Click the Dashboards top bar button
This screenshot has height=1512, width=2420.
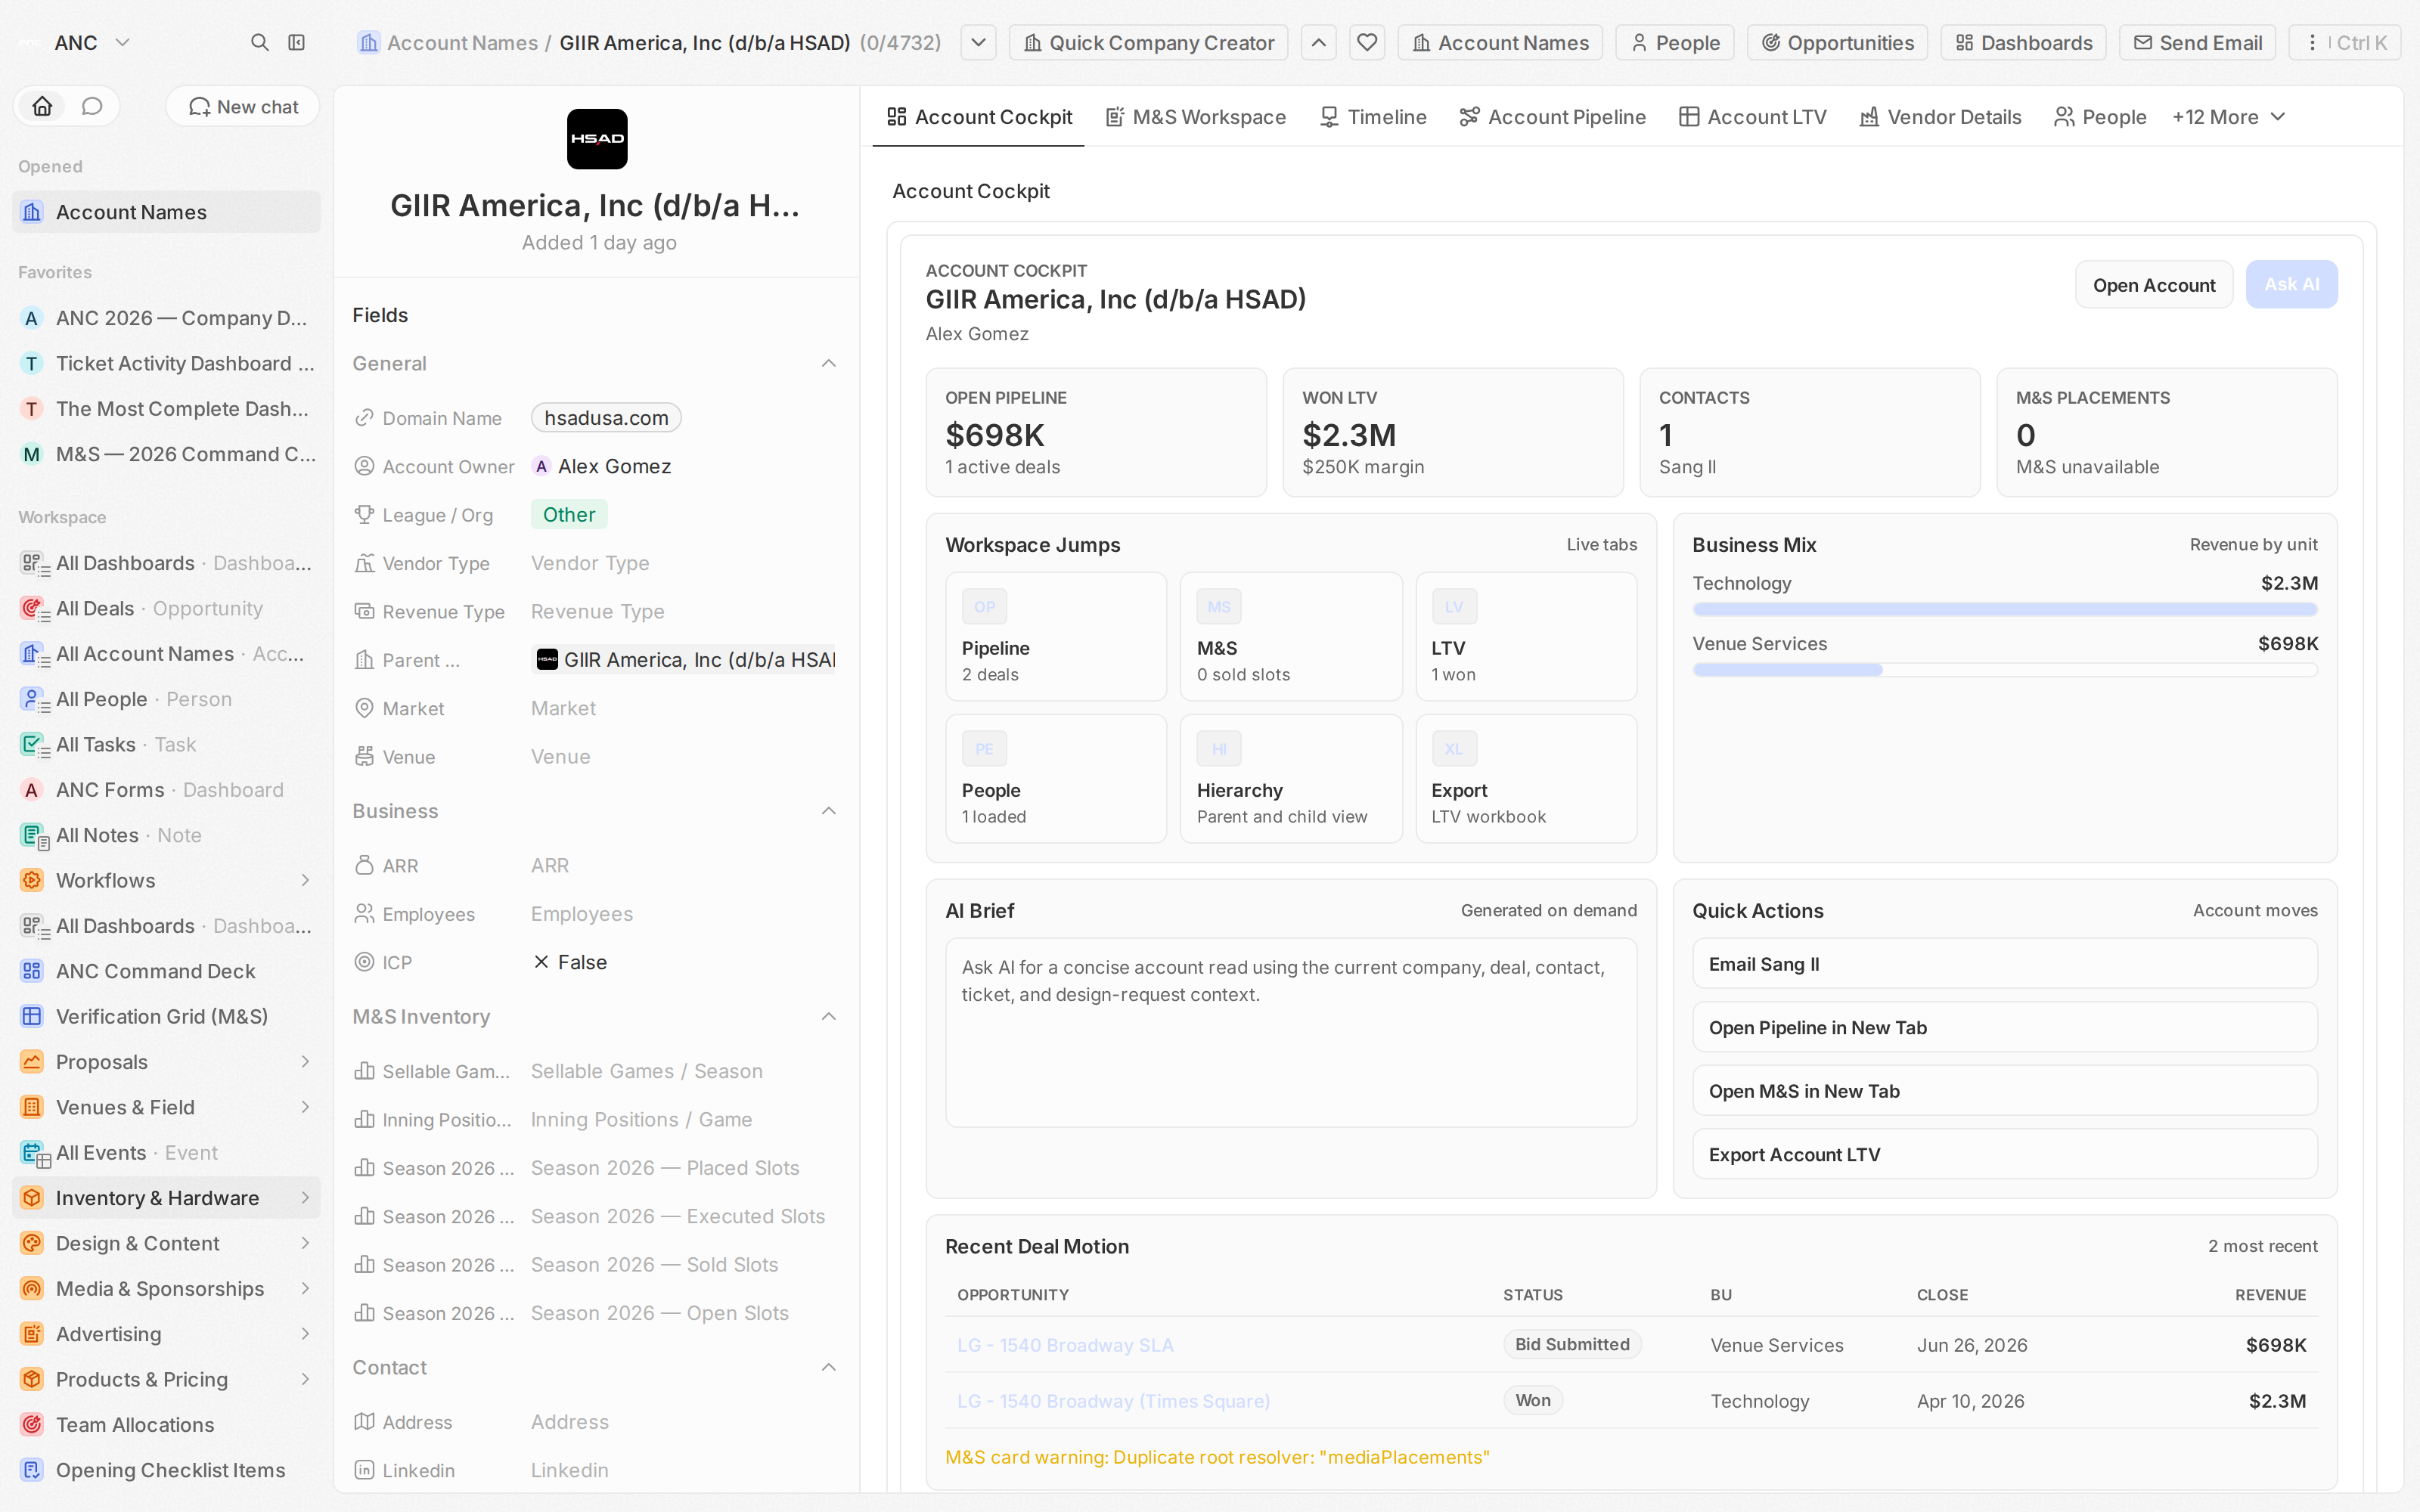(x=2023, y=42)
